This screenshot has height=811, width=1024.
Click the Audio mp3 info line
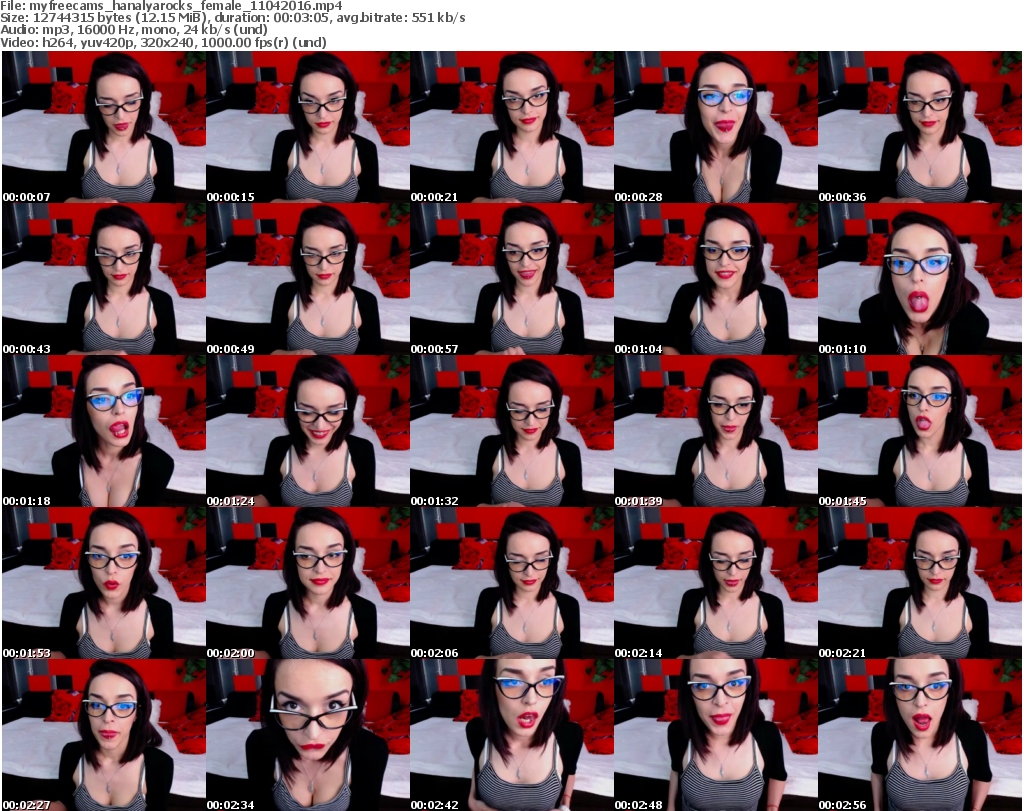click(134, 29)
